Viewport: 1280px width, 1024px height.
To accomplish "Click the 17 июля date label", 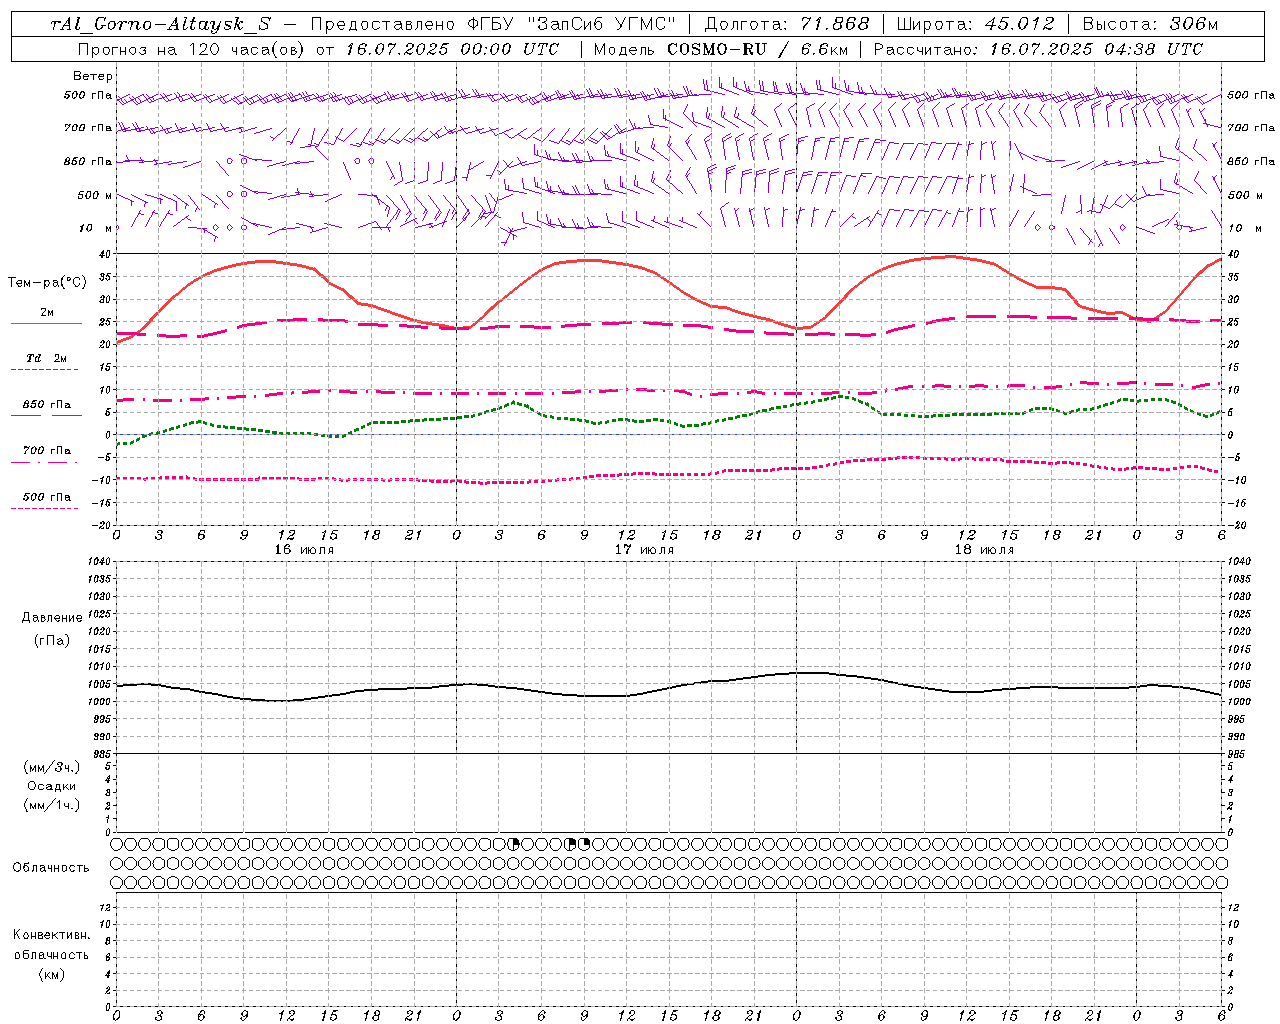I will coord(644,550).
